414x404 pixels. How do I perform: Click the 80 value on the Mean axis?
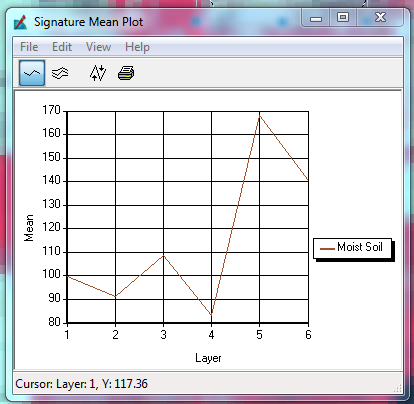(x=55, y=322)
